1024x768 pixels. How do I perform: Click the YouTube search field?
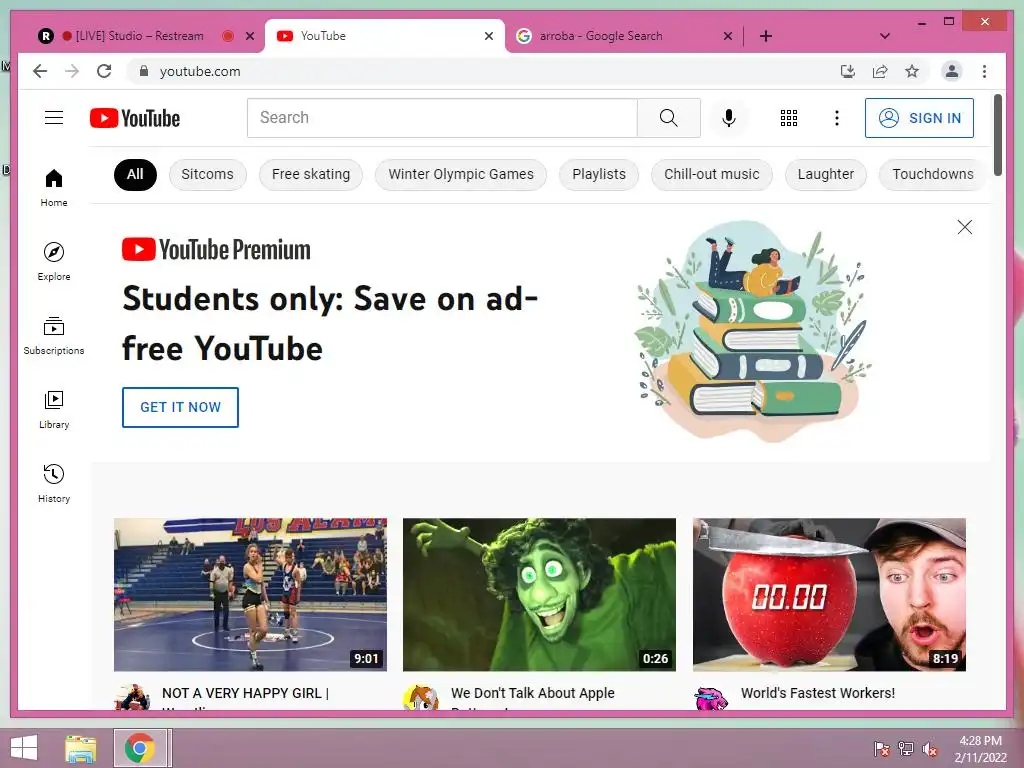(442, 118)
